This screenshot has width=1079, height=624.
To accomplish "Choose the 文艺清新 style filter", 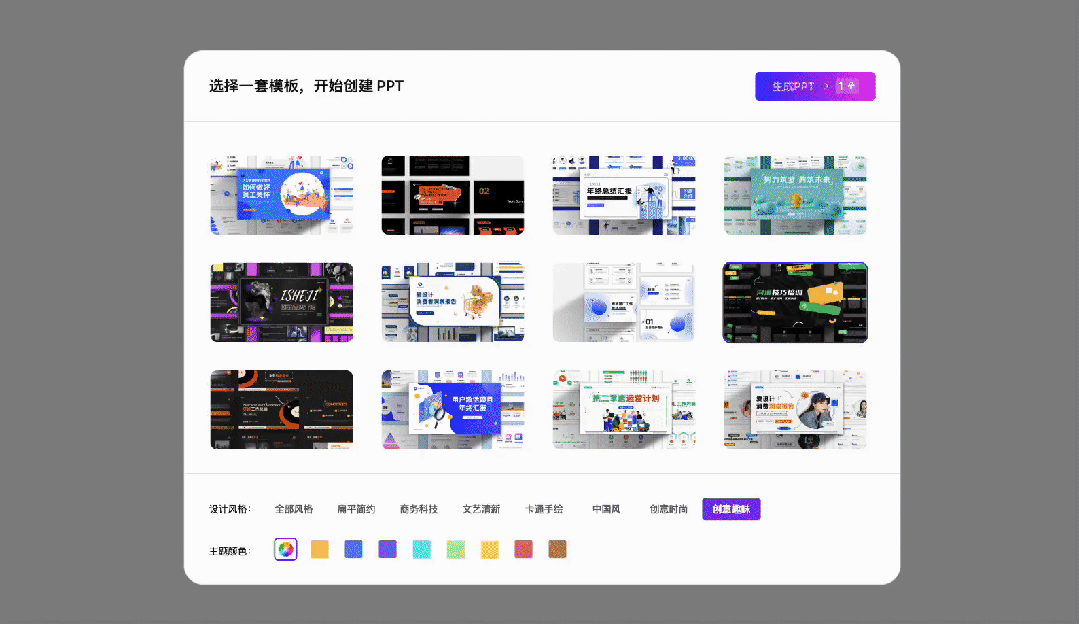I will pyautogui.click(x=481, y=509).
